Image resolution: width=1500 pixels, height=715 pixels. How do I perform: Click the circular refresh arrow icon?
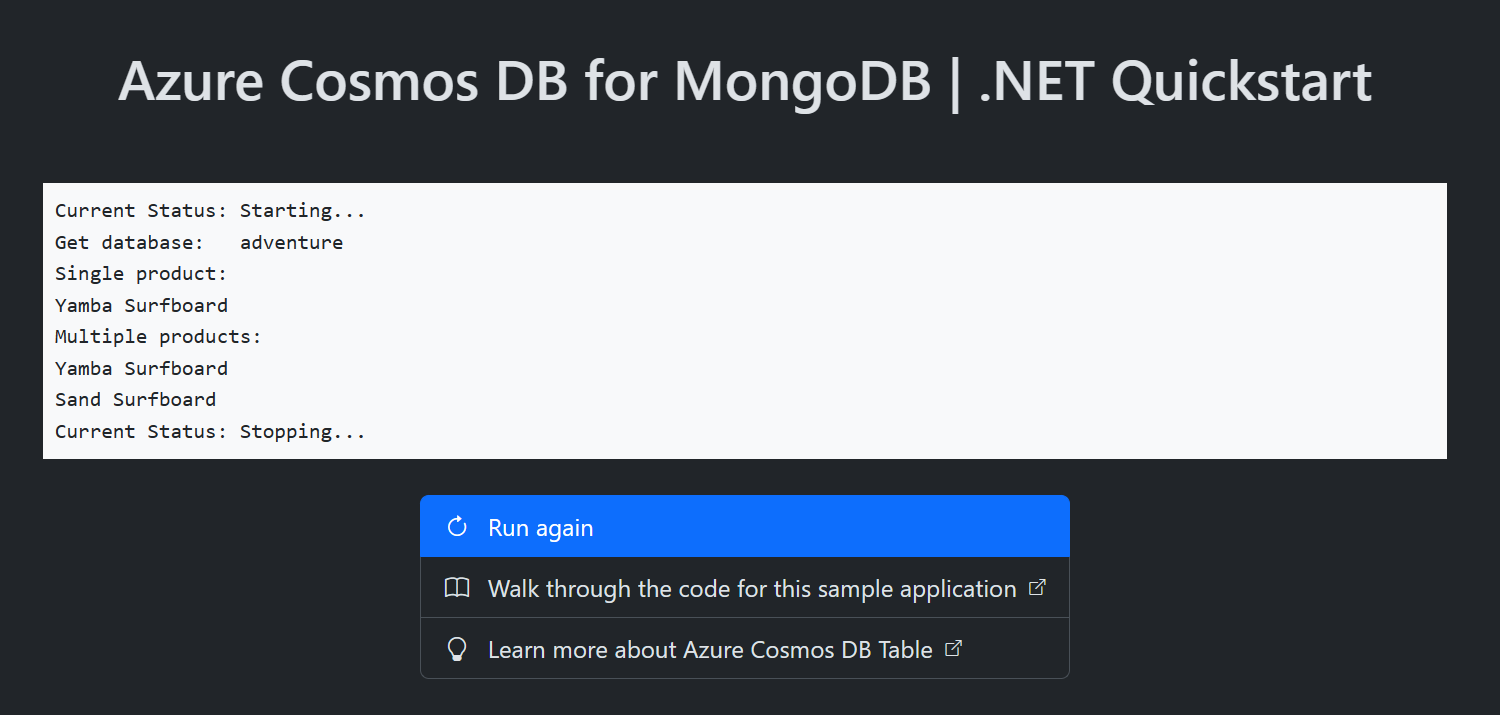click(457, 527)
